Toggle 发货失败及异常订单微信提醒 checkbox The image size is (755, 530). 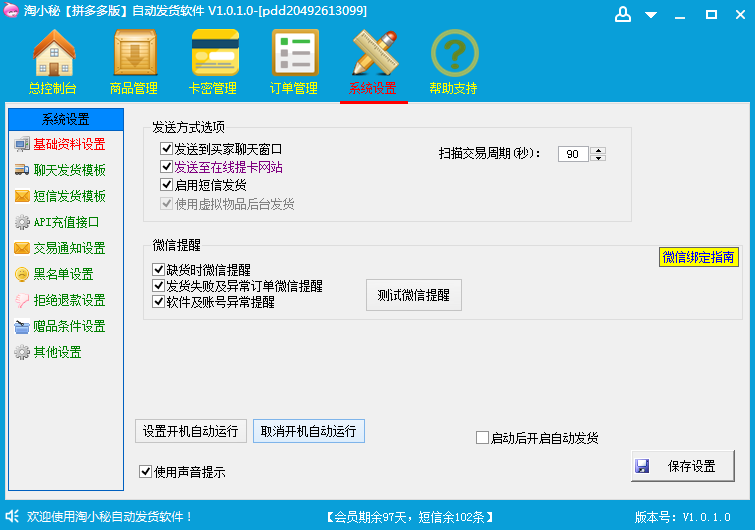[x=158, y=285]
